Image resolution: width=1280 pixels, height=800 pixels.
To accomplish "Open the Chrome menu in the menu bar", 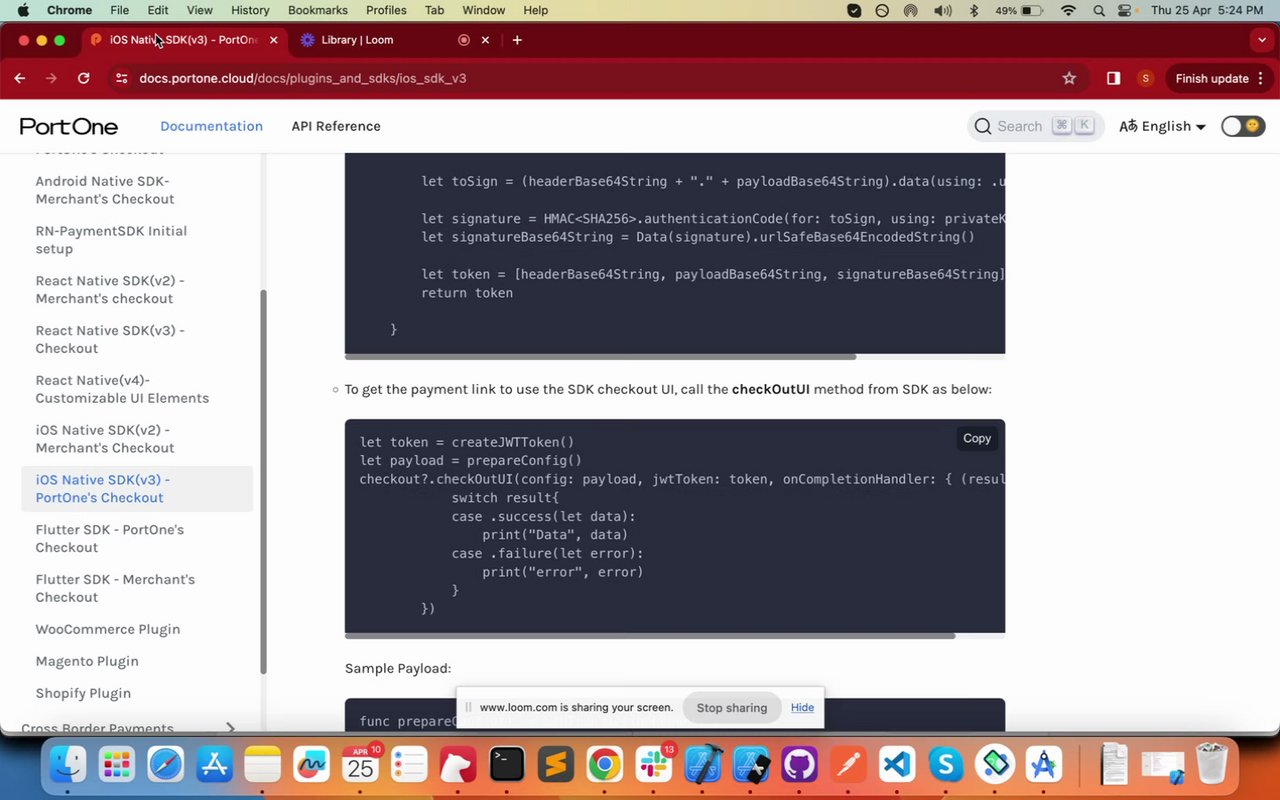I will 70,10.
